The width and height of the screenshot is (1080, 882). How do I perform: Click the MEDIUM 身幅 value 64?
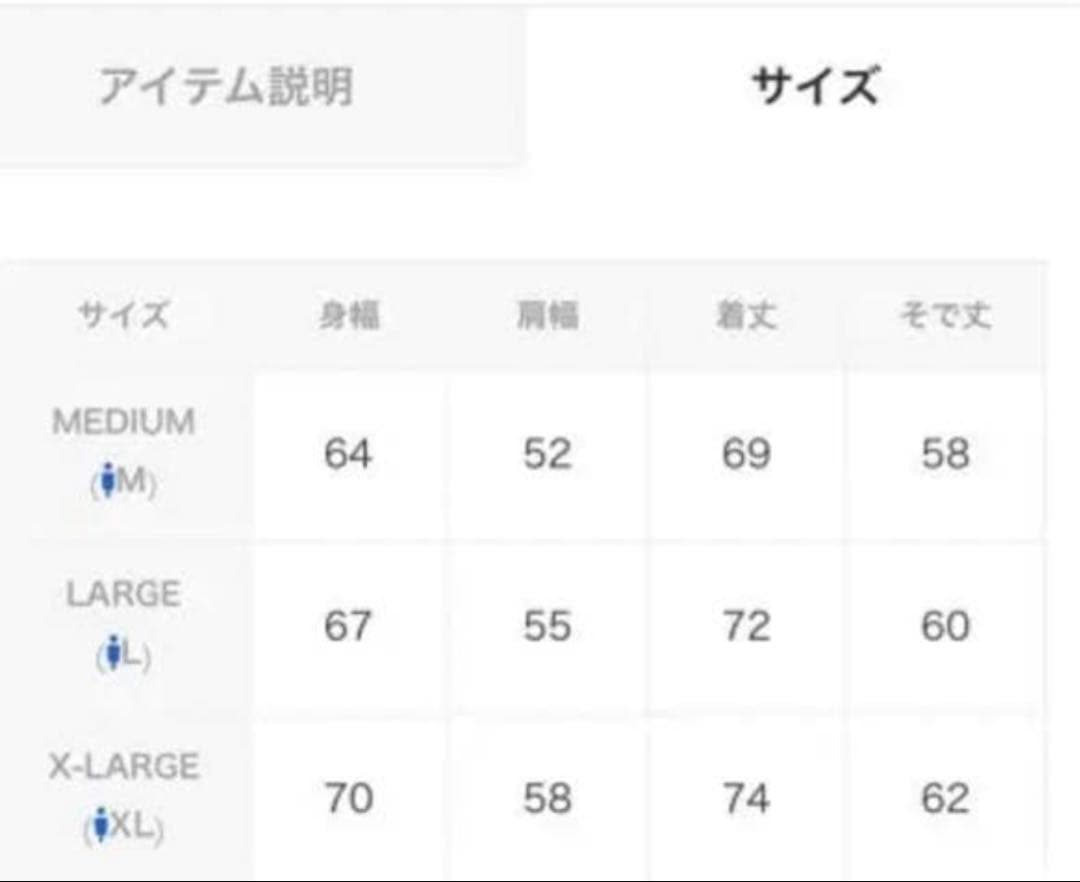coord(348,454)
